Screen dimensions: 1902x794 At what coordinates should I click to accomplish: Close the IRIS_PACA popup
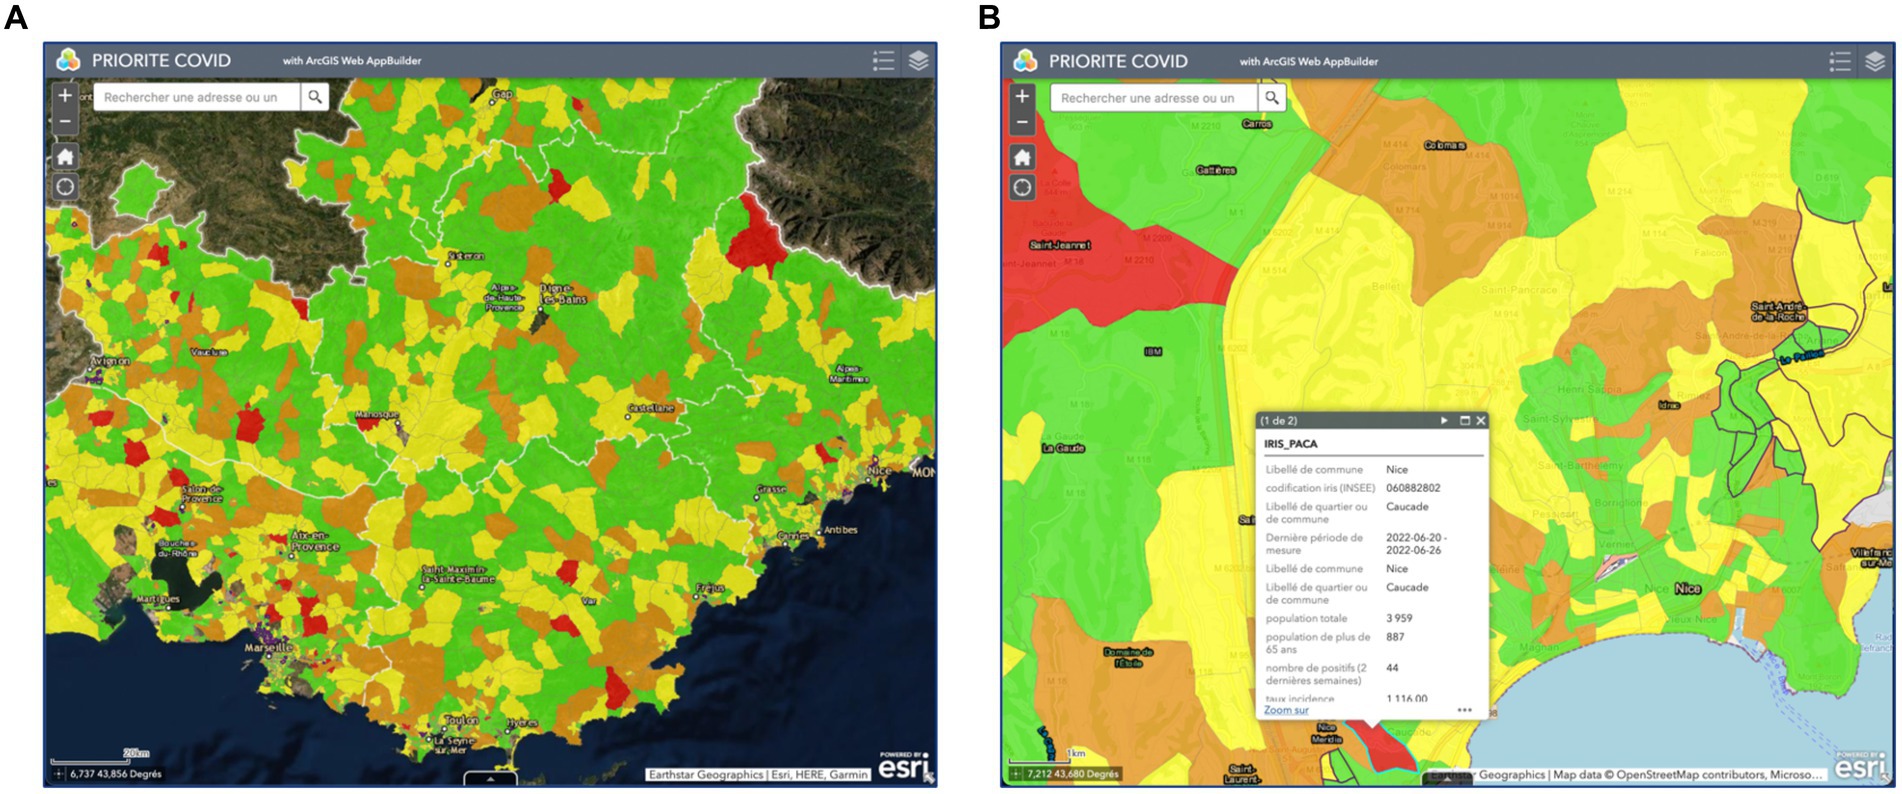click(x=1481, y=421)
